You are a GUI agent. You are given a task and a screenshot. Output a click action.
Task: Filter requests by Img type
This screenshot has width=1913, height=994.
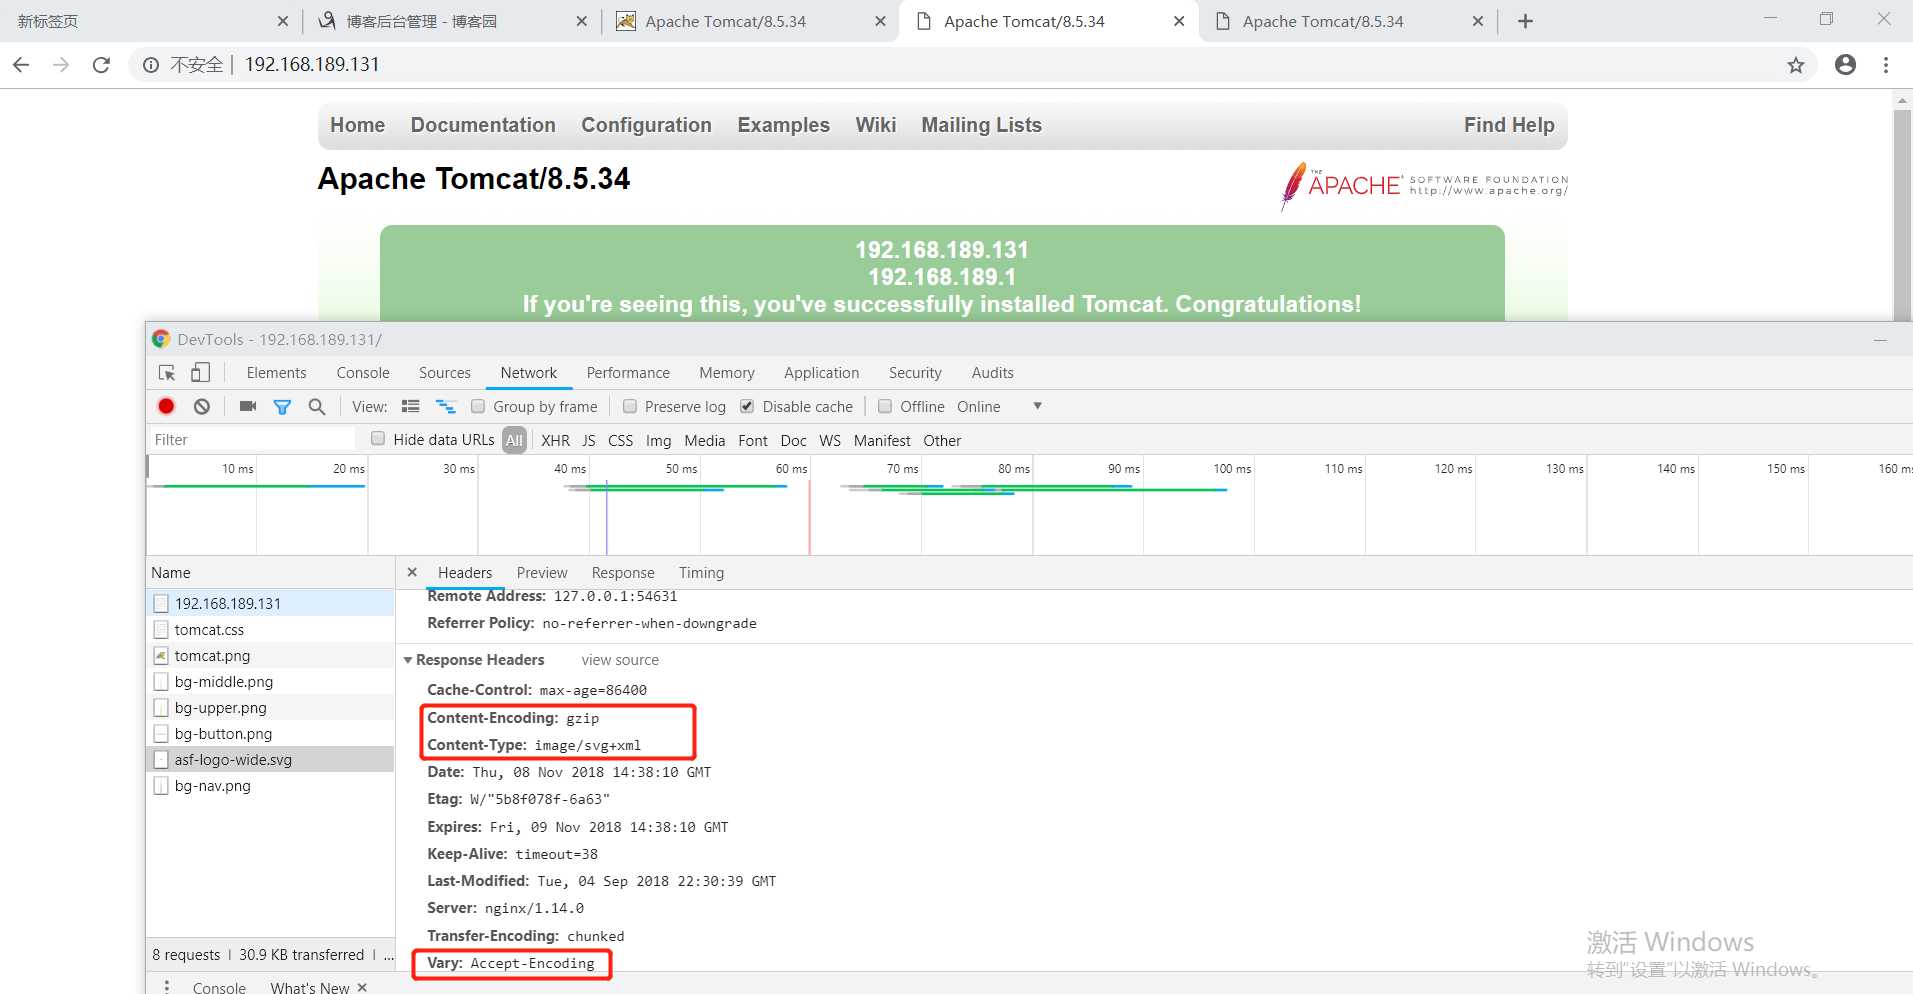coord(658,440)
